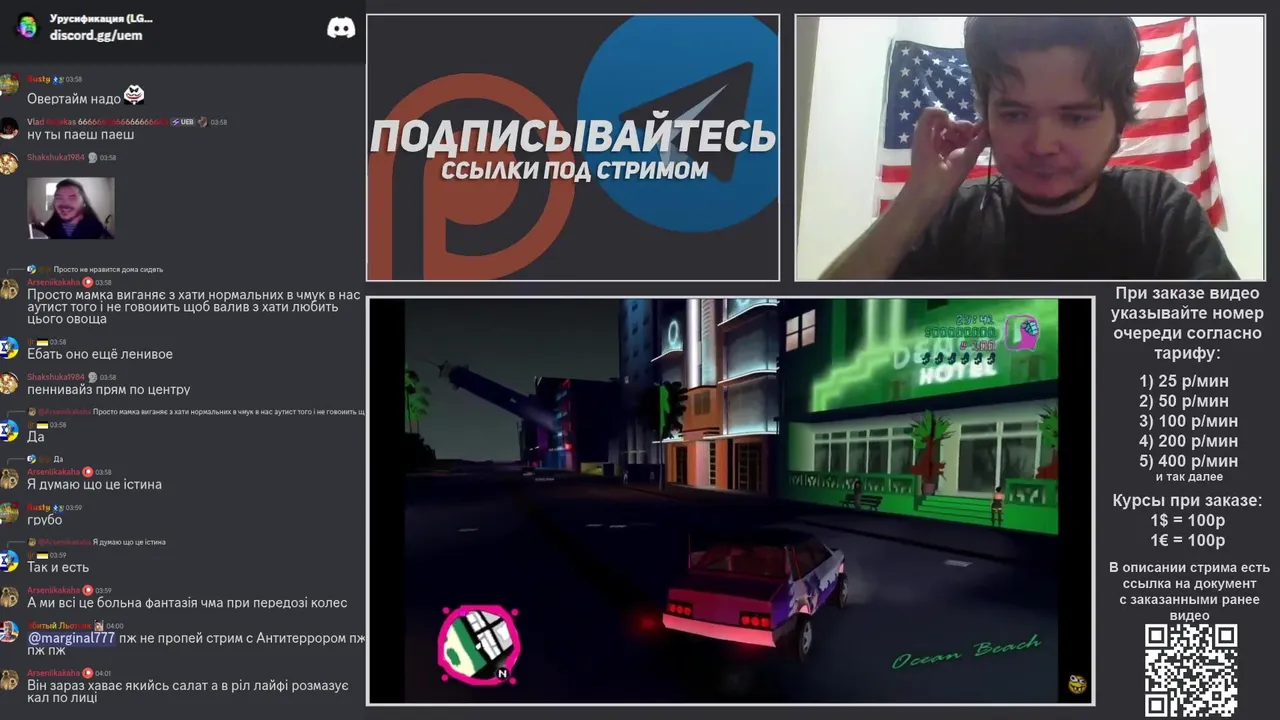Open the discord.gg/uem invite link
Screen dimensions: 1280x720
pyautogui.click(x=96, y=35)
